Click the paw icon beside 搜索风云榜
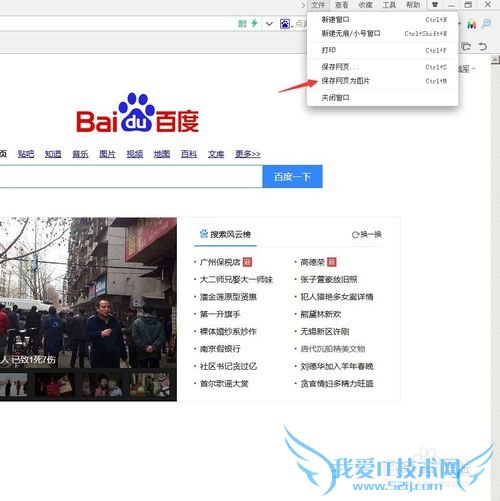The height and width of the screenshot is (501, 500). tap(204, 234)
